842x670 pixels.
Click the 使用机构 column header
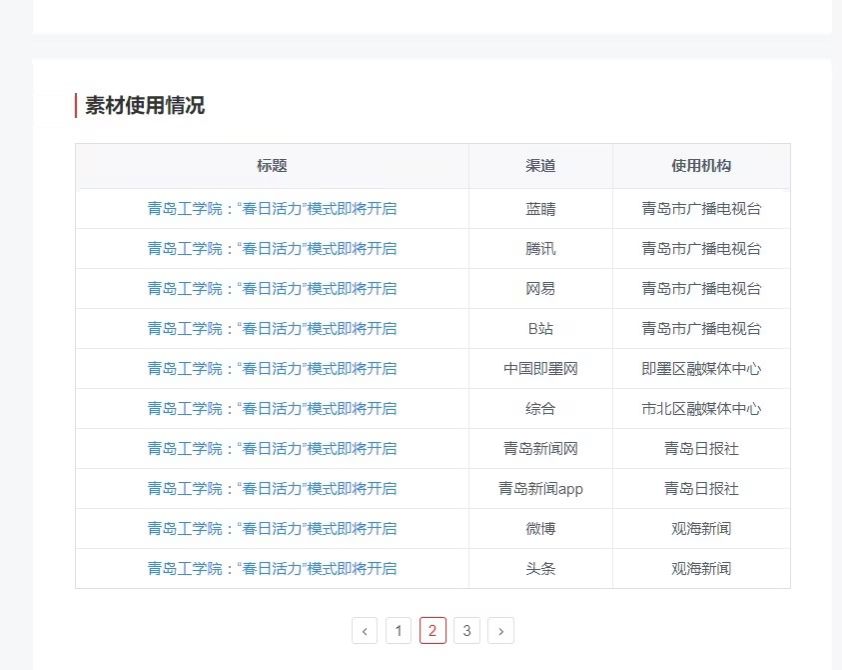[x=701, y=166]
